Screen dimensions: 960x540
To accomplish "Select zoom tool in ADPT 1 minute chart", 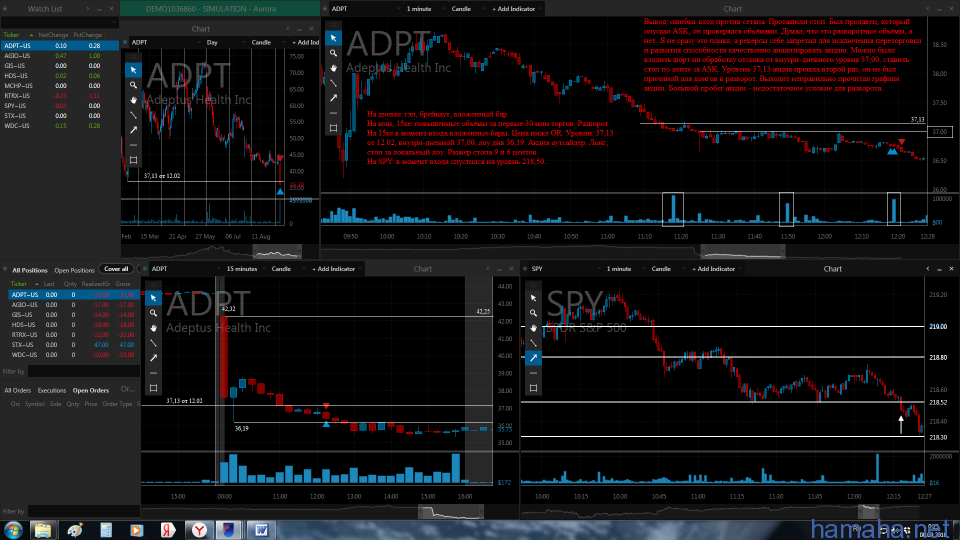I will pyautogui.click(x=333, y=53).
